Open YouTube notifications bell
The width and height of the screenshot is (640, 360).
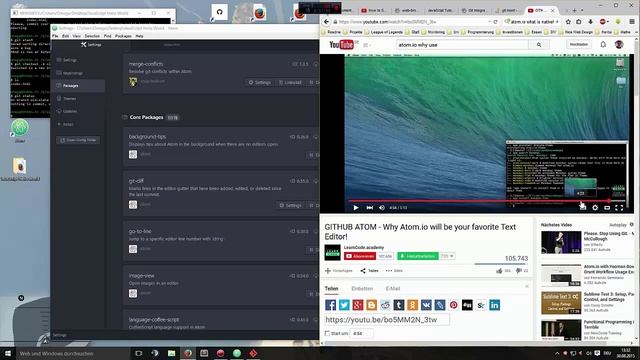(603, 44)
